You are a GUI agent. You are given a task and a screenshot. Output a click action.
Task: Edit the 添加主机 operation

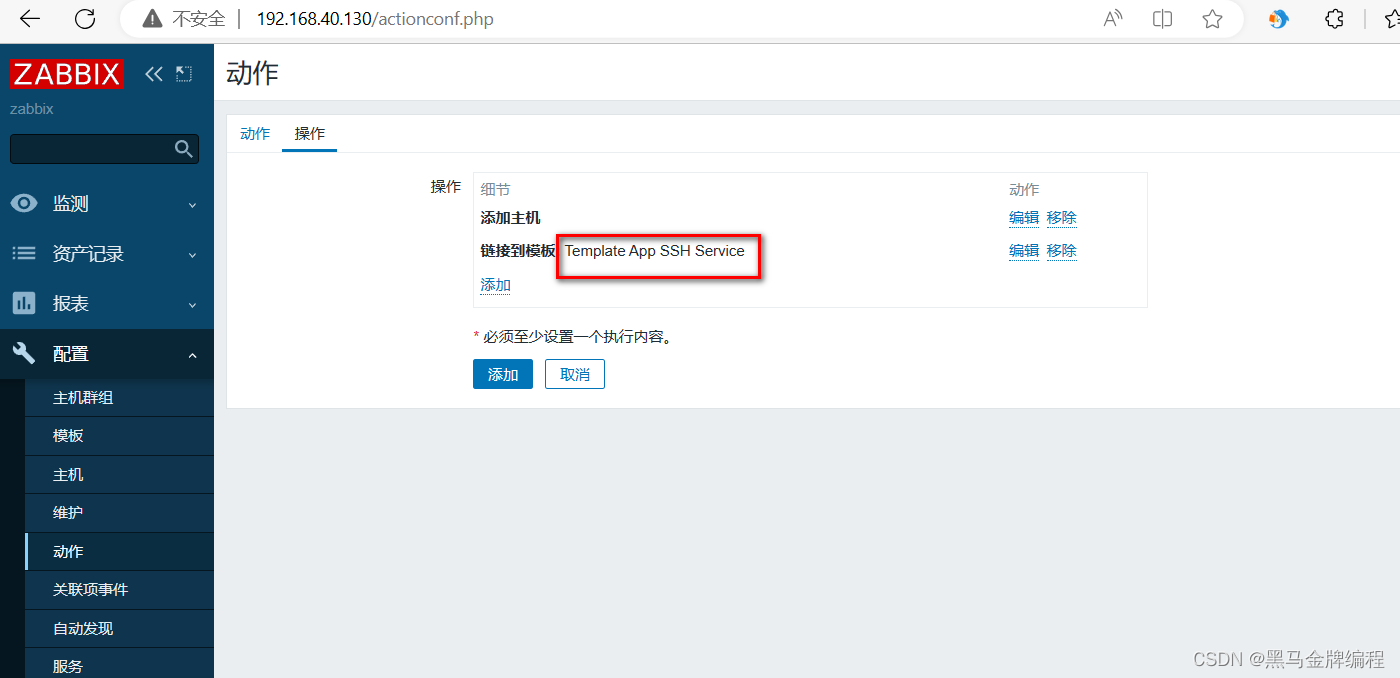pyautogui.click(x=1024, y=217)
